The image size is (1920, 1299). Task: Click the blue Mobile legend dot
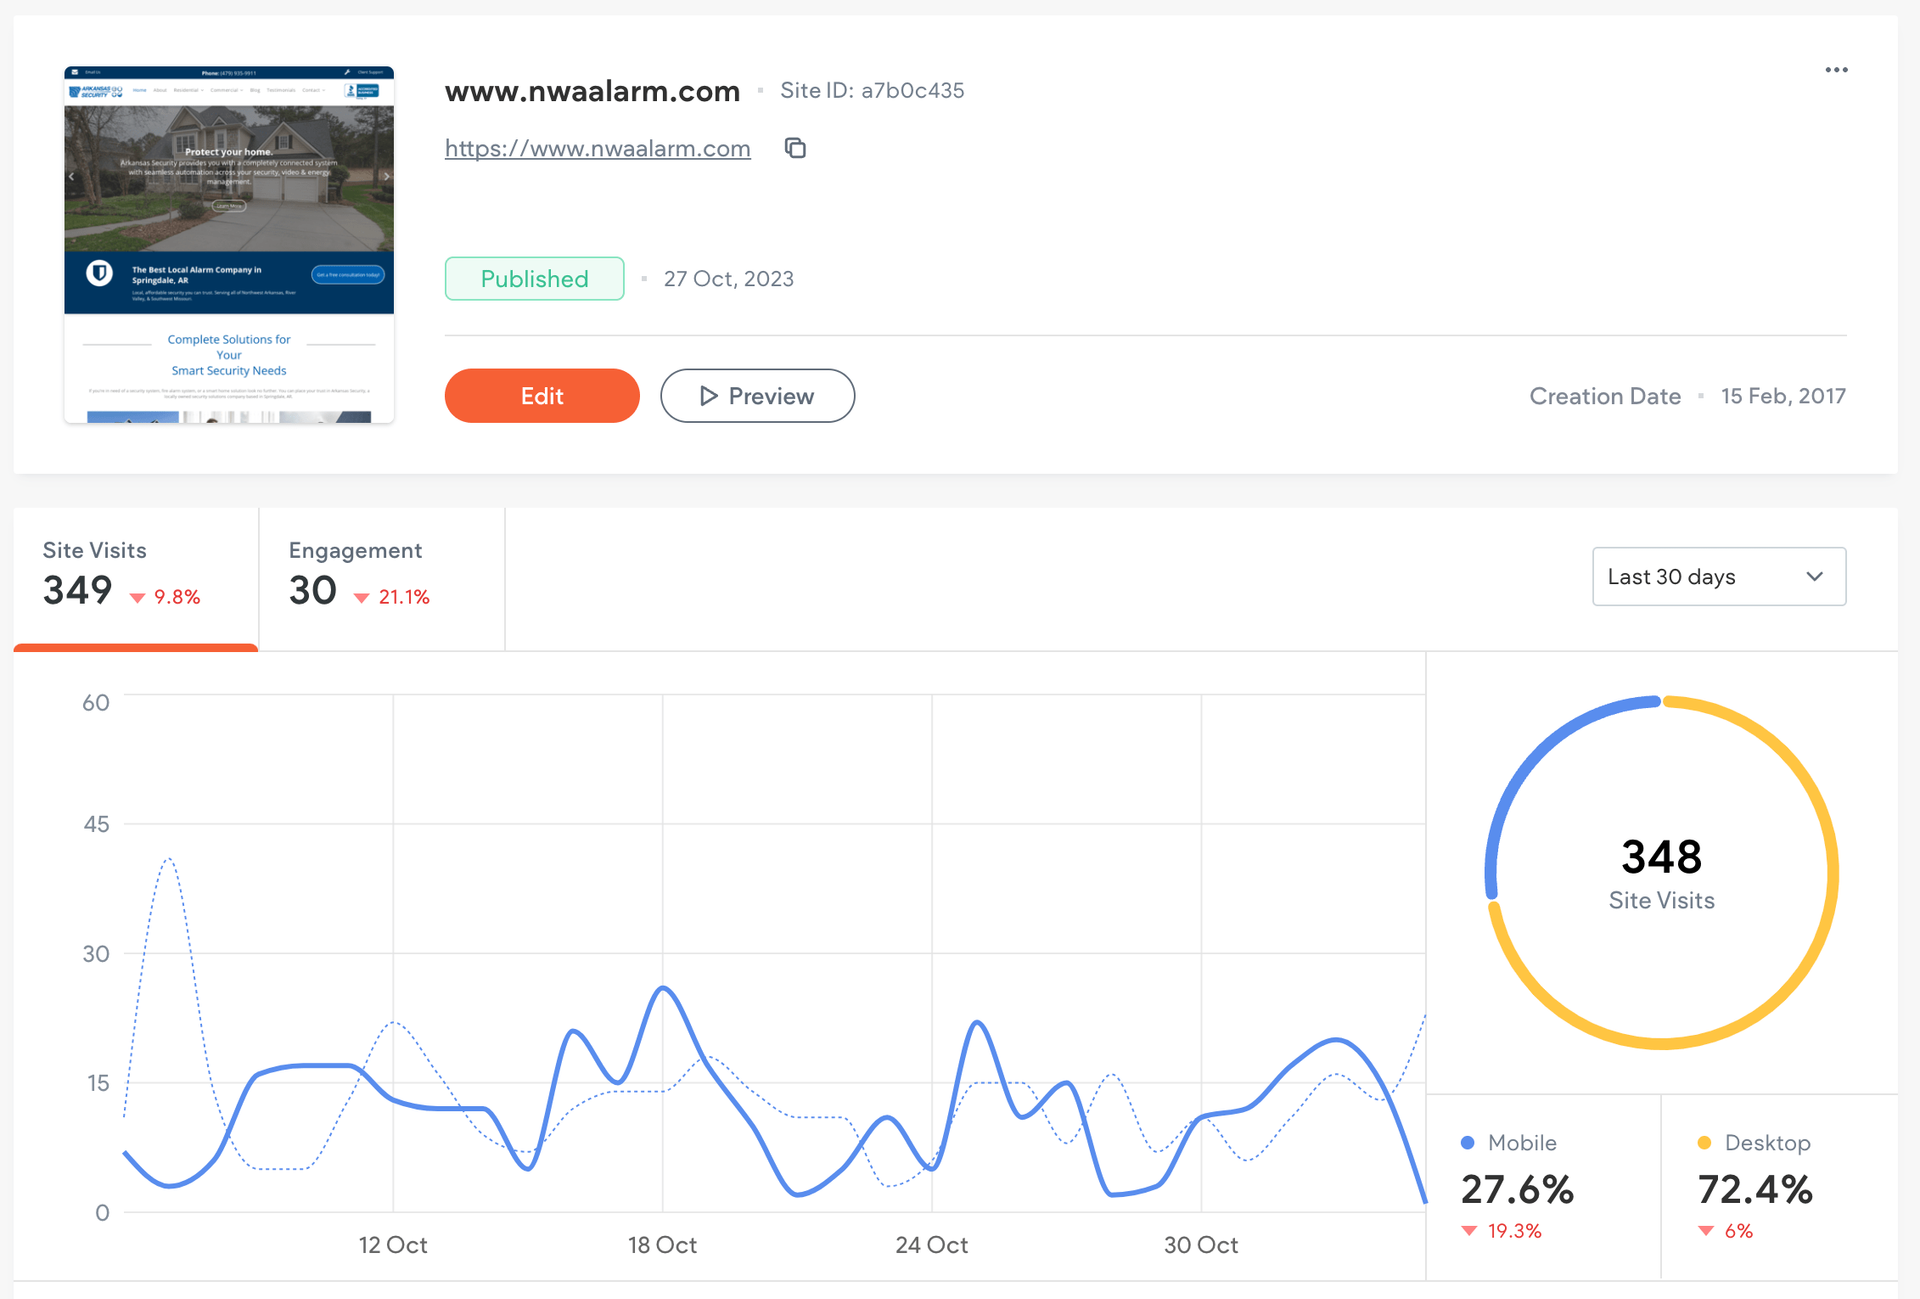(x=1468, y=1142)
